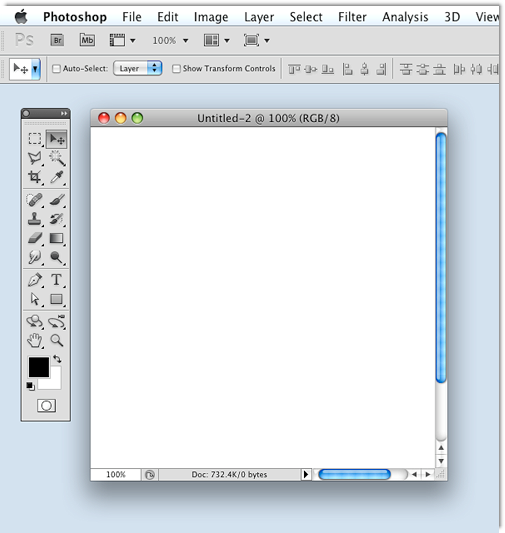The width and height of the screenshot is (505, 533).
Task: Select the Pen tool
Action: (35, 280)
